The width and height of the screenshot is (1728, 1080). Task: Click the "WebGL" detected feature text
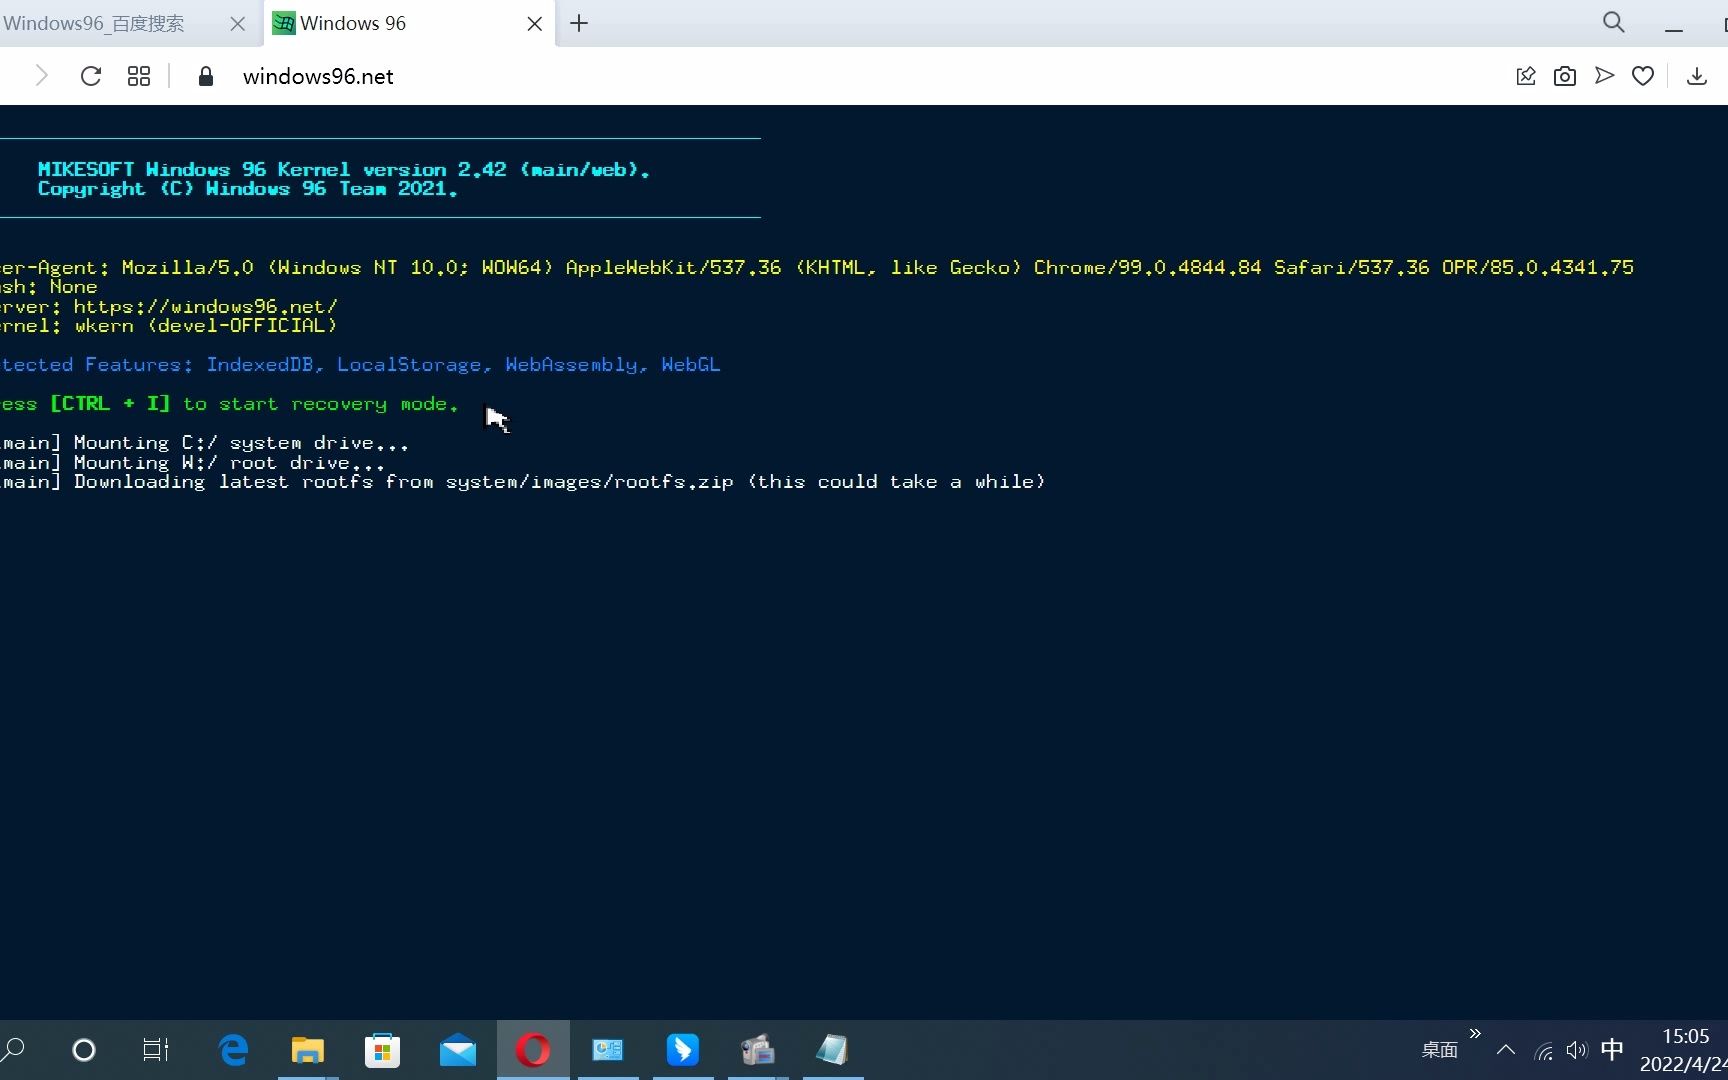click(690, 365)
